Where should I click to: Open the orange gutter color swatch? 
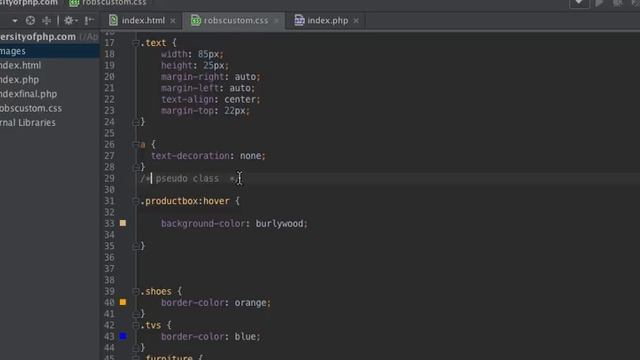pyautogui.click(x=123, y=302)
